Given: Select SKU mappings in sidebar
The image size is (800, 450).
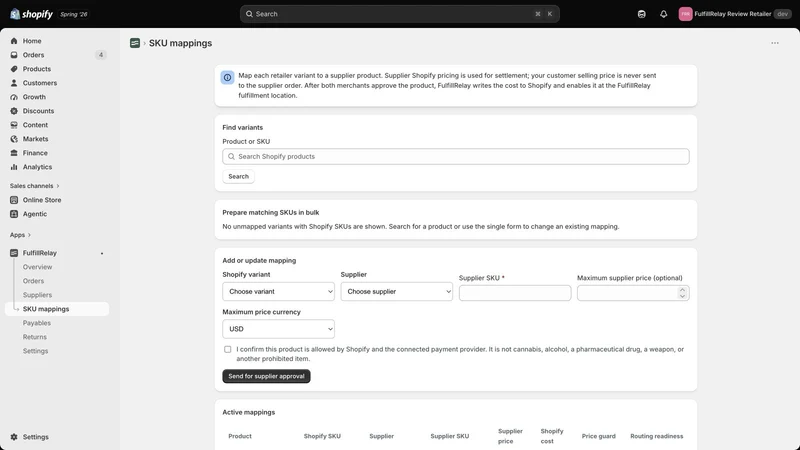Looking at the screenshot, I should click(x=57, y=309).
